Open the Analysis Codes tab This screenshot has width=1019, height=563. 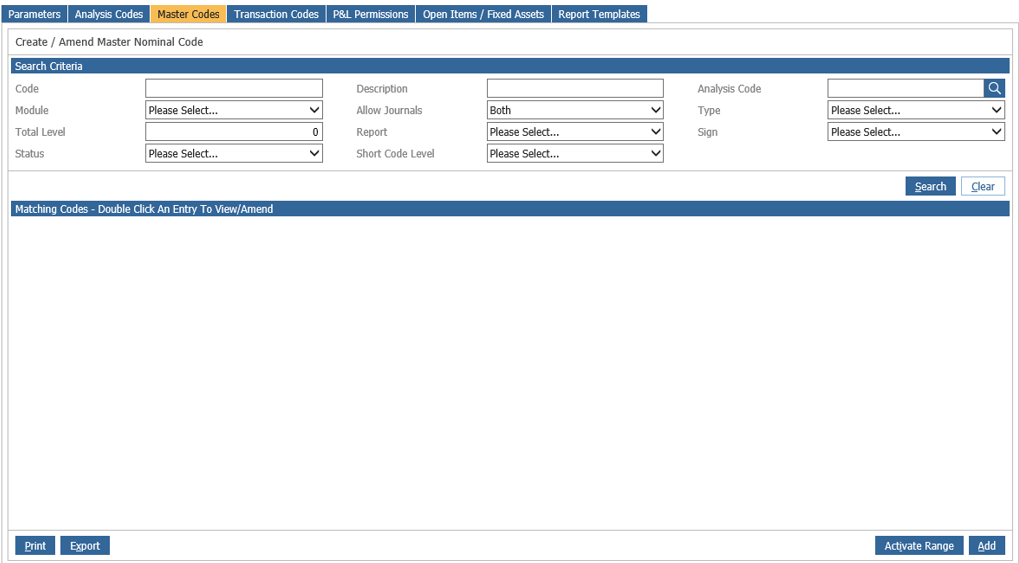(109, 14)
